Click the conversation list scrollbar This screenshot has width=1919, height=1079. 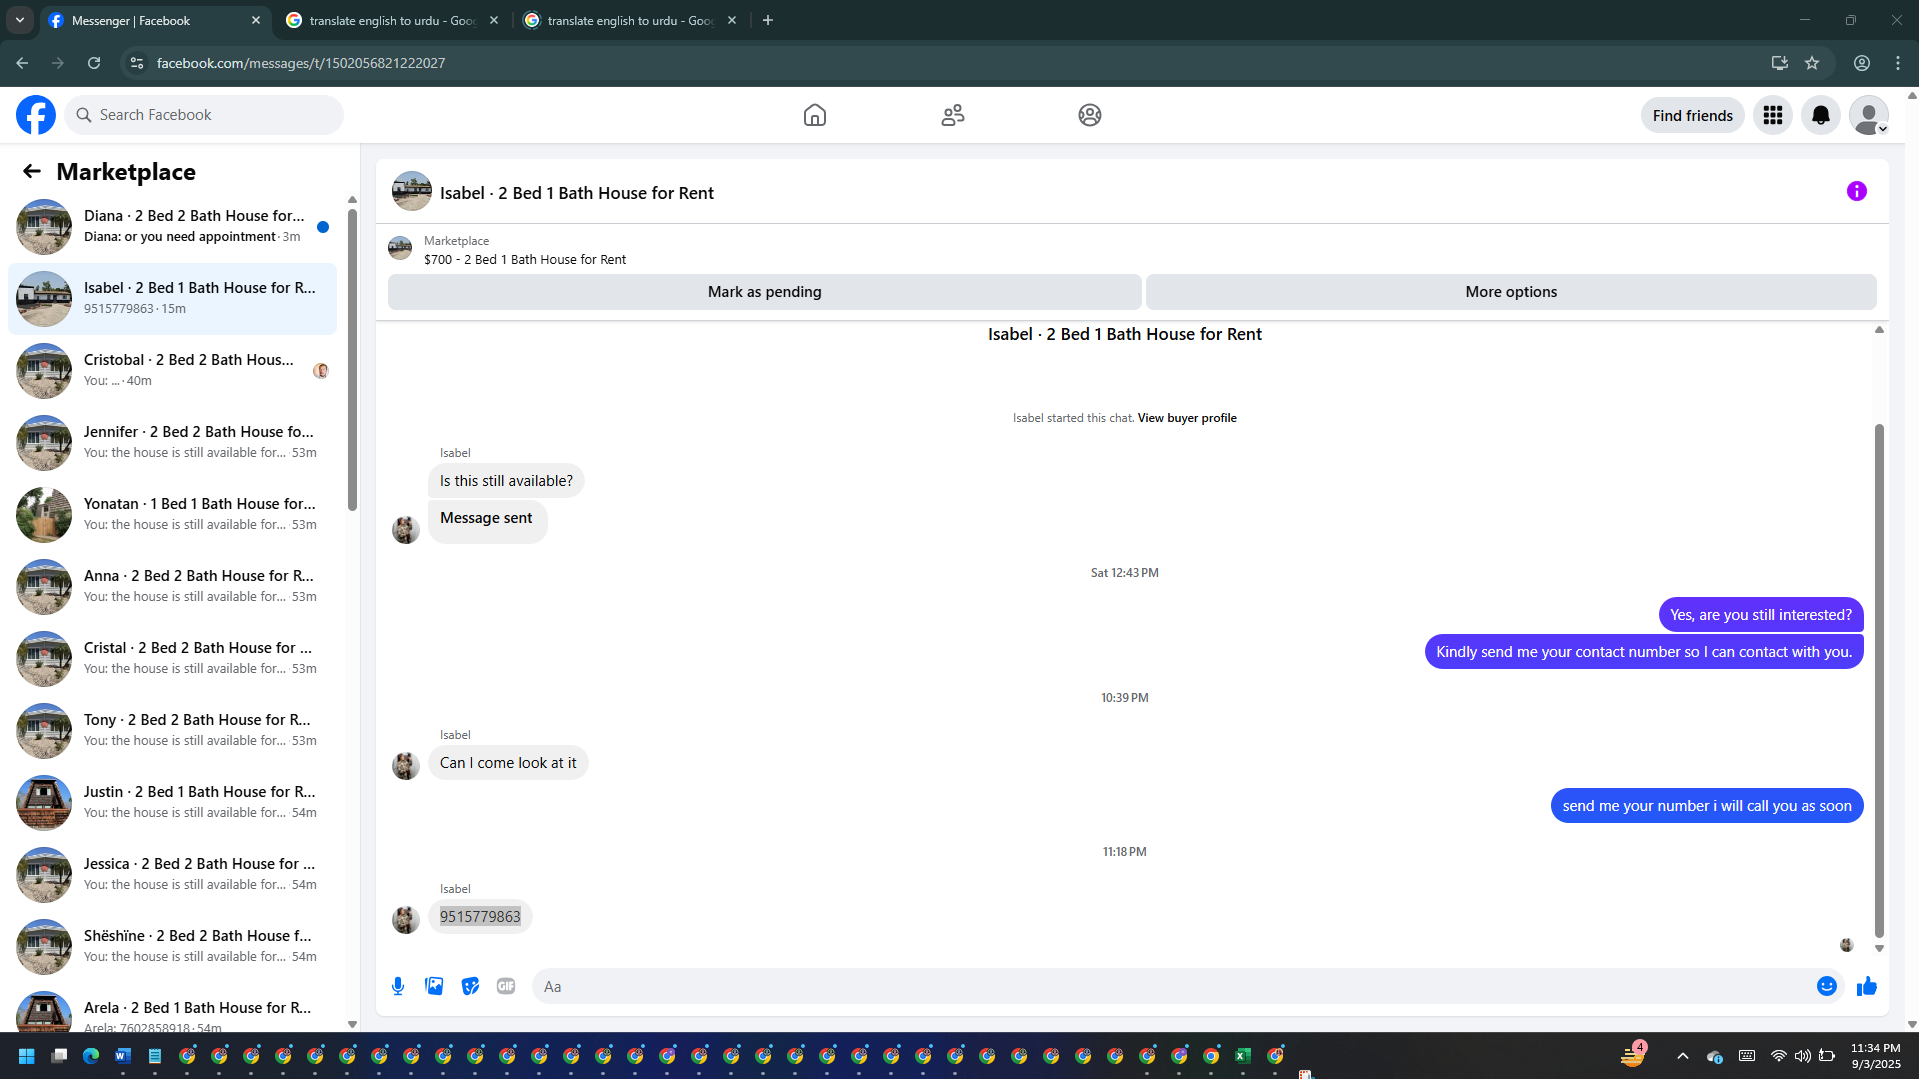pos(352,360)
